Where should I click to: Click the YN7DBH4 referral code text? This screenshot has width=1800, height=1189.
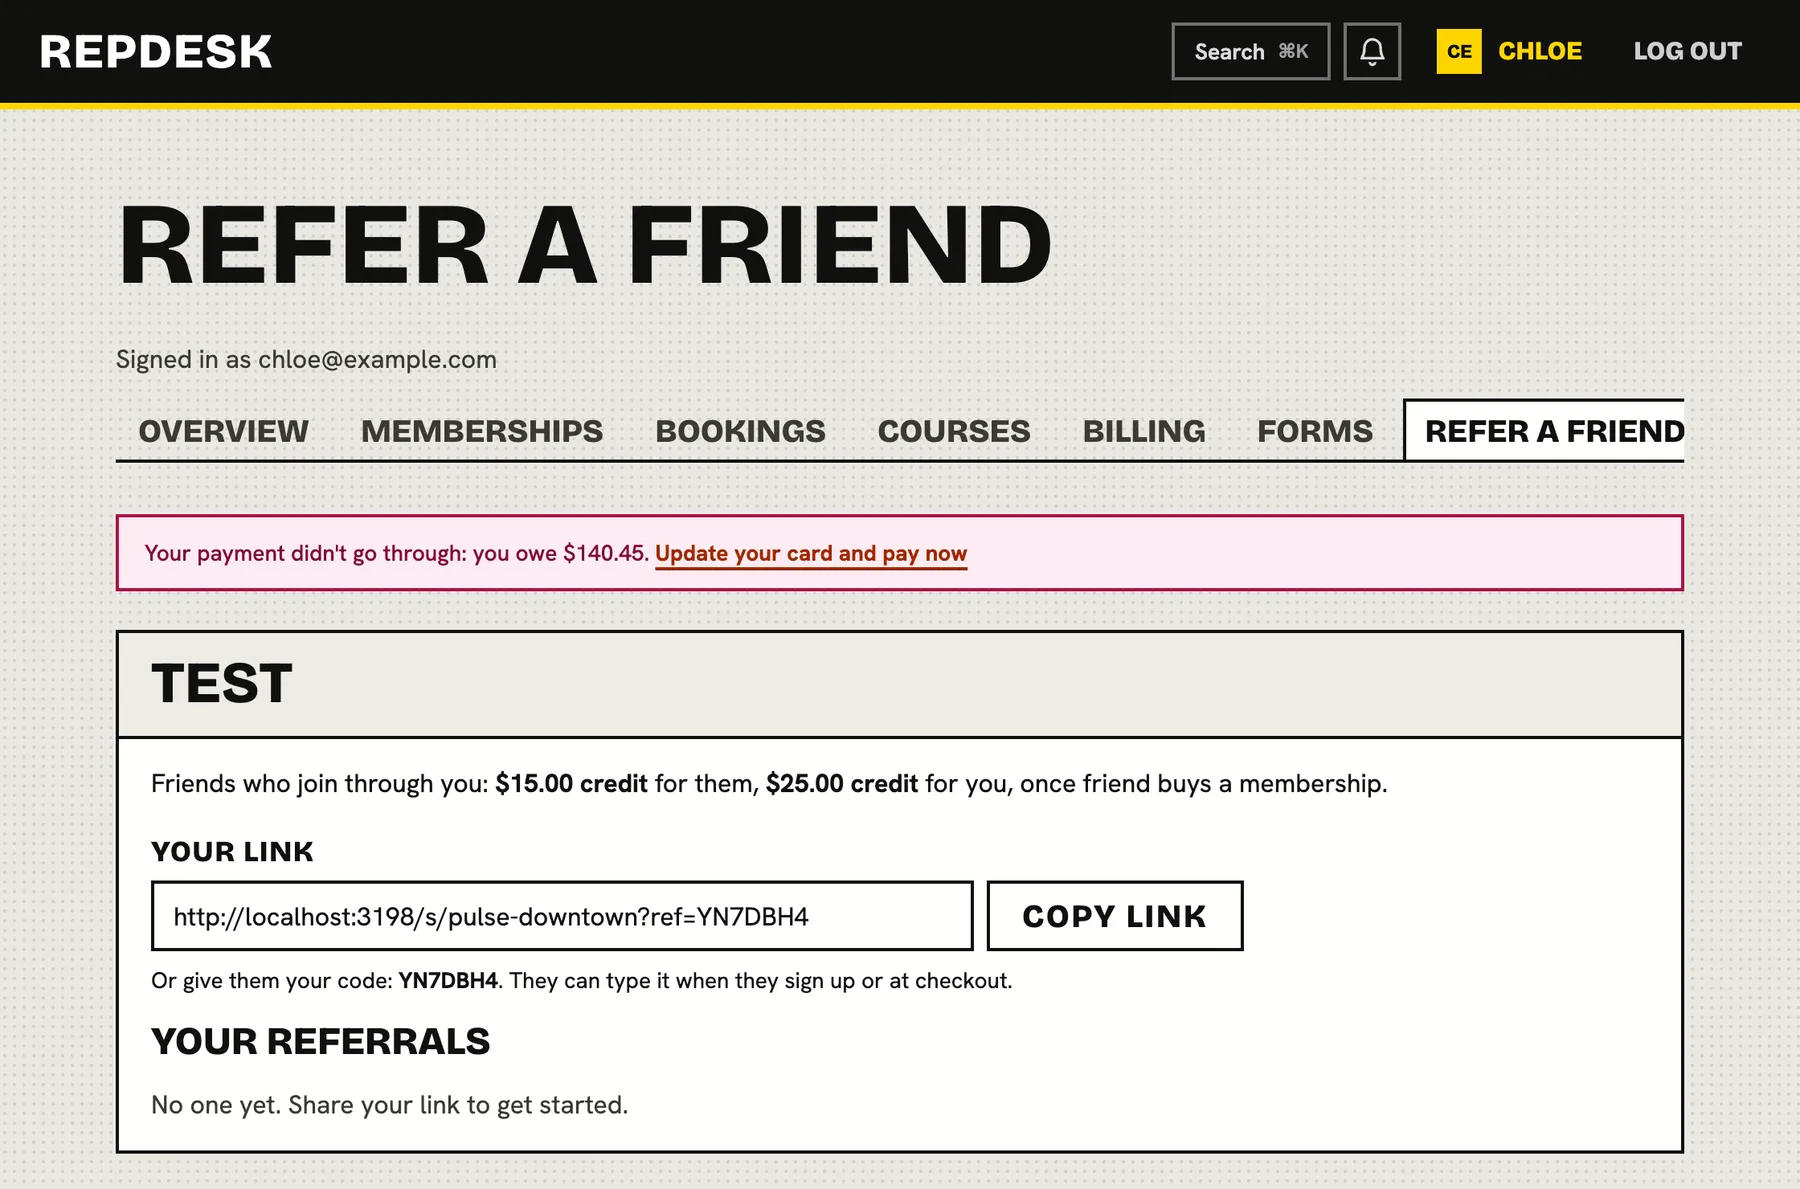(x=448, y=981)
